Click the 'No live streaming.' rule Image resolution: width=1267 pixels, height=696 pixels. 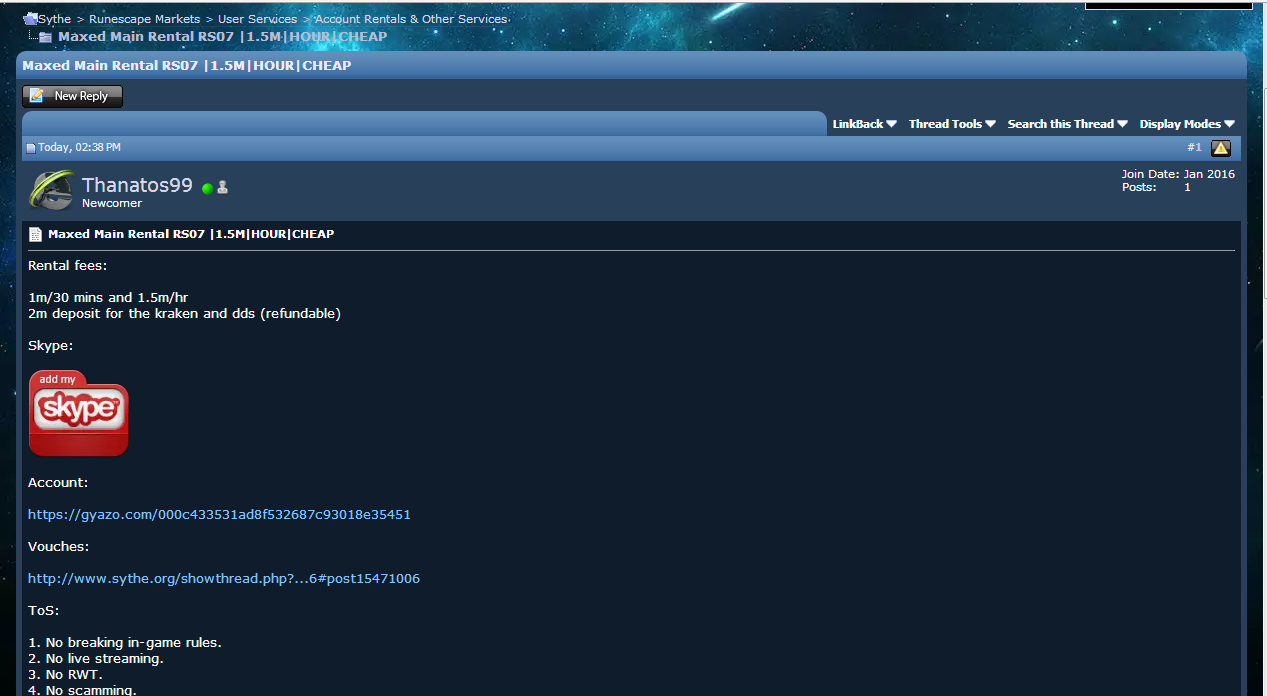click(96, 659)
